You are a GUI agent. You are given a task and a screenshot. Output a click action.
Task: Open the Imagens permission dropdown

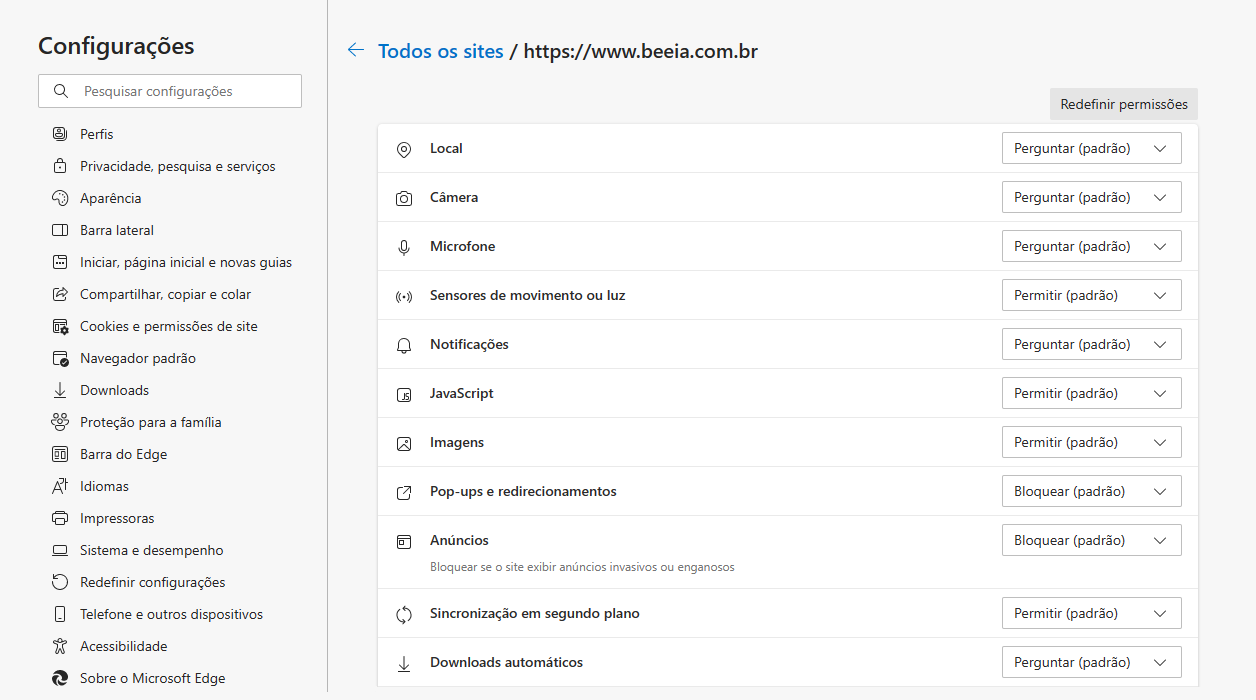[x=1092, y=442]
